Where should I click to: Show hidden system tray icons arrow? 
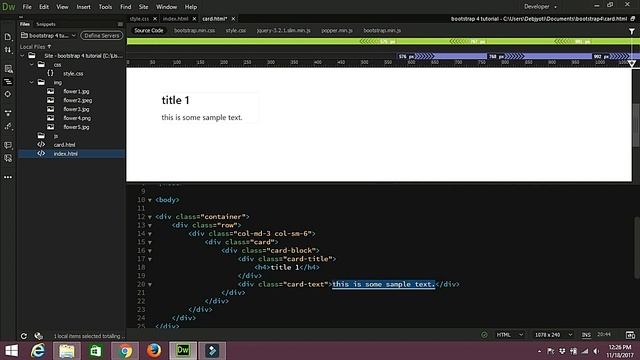(x=539, y=351)
